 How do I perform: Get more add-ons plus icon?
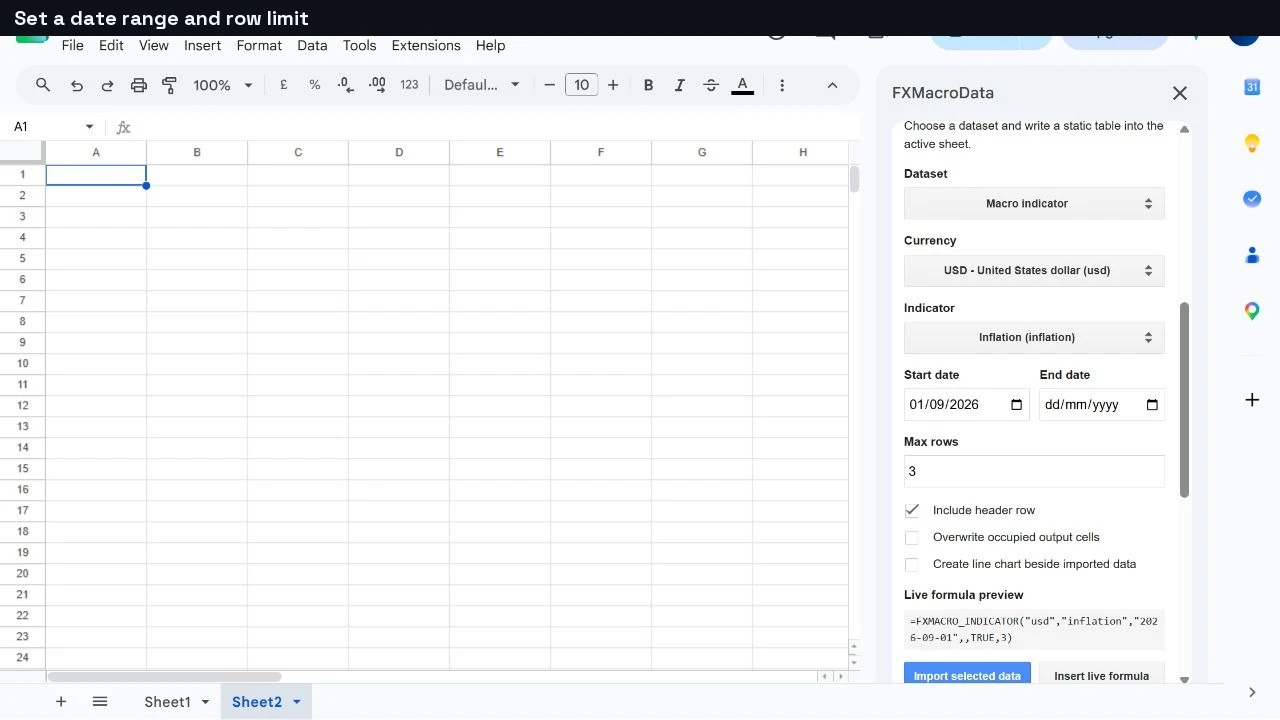(1252, 400)
